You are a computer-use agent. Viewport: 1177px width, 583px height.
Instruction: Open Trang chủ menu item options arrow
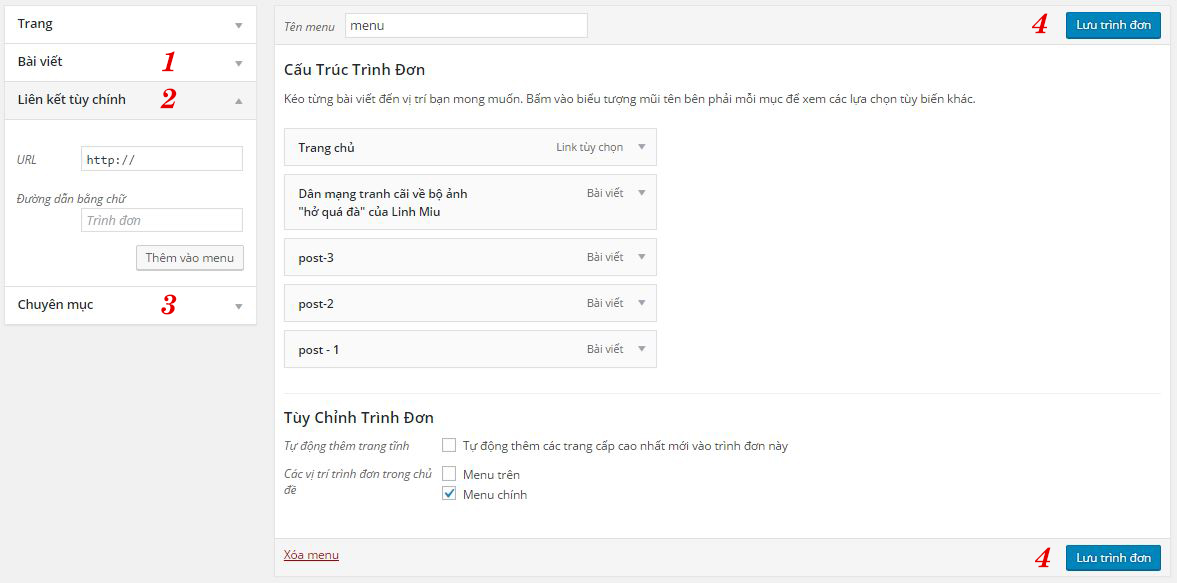click(641, 147)
